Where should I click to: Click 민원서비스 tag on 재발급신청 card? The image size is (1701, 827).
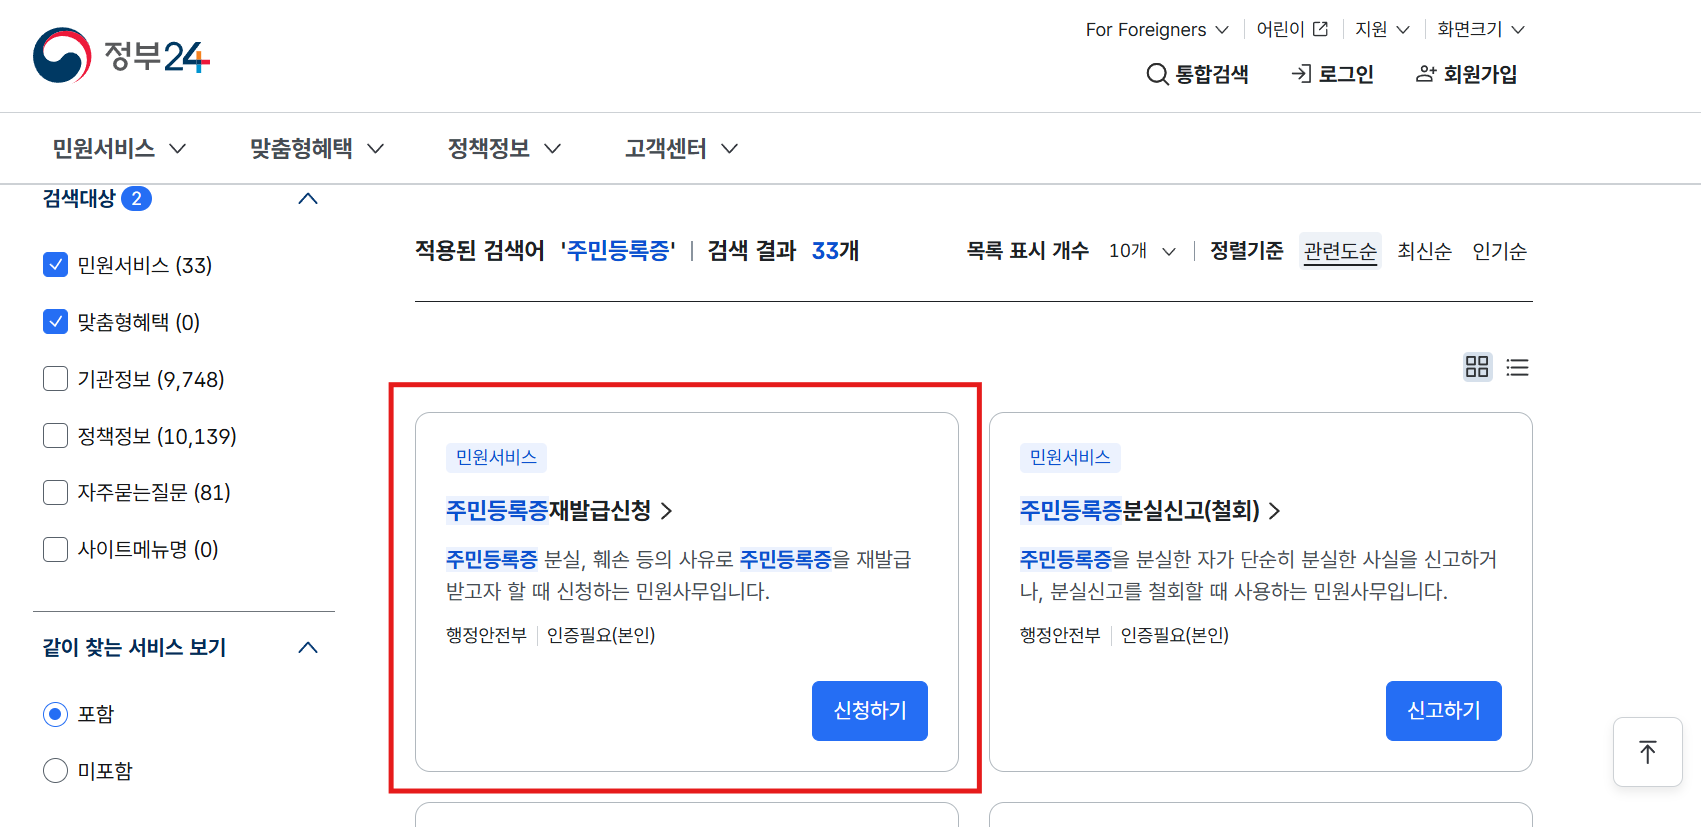point(496,457)
